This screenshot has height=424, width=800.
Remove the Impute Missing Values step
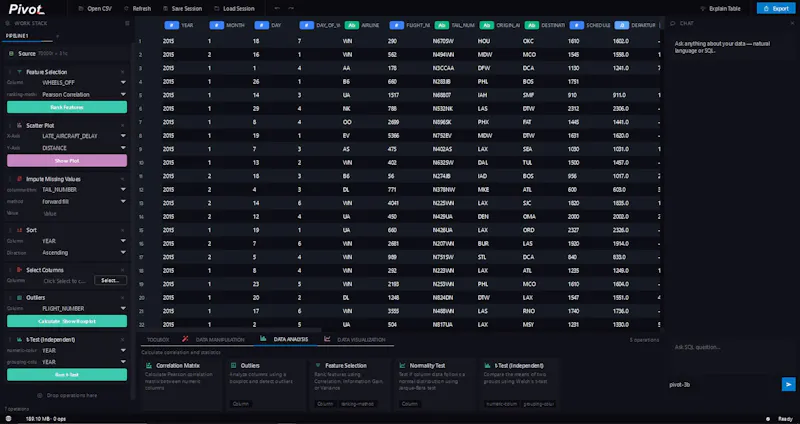(122, 179)
